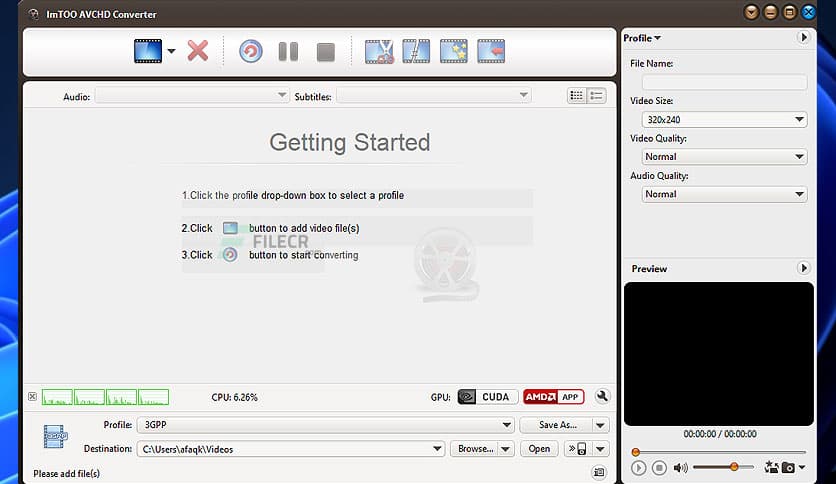Expand the Profile panel arrow button
This screenshot has width=836, height=484.
pyautogui.click(x=803, y=37)
